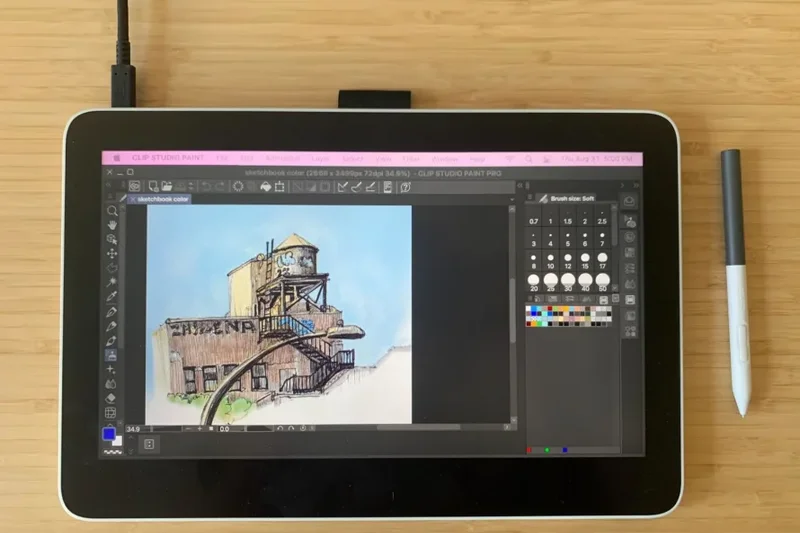Click the top icon in right palette dock
Image resolution: width=800 pixels, height=533 pixels.
pyautogui.click(x=629, y=202)
